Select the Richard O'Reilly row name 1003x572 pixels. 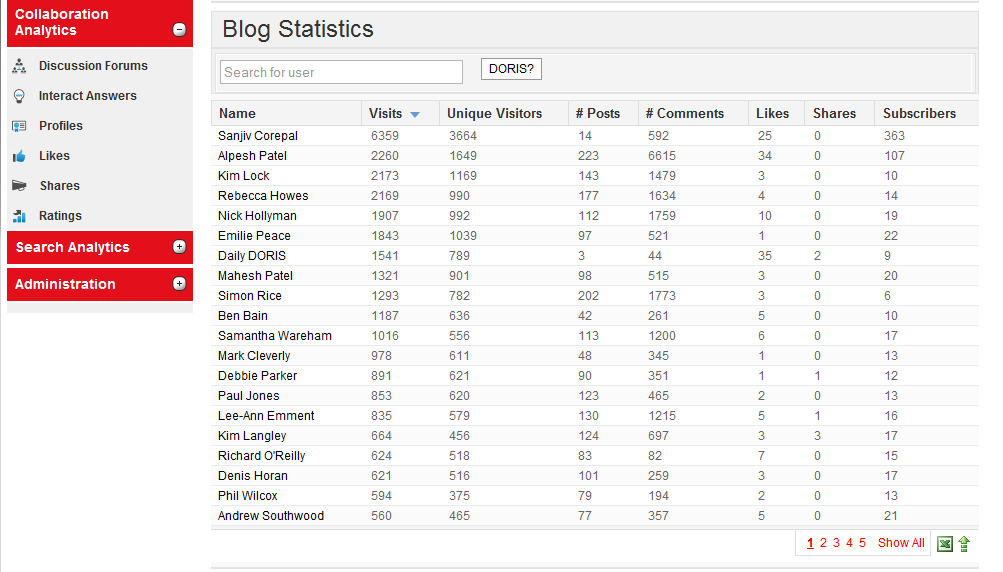pos(262,456)
